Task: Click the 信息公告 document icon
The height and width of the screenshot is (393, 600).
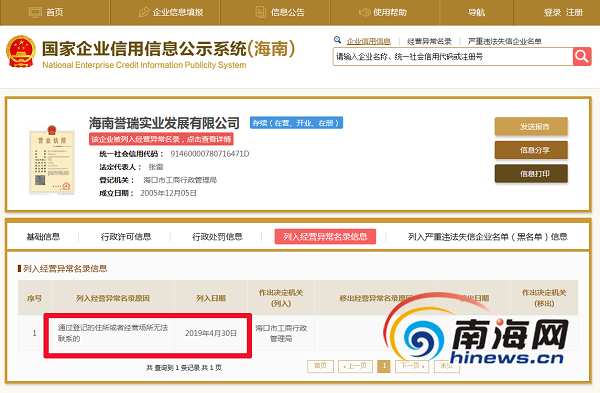Action: tap(261, 12)
